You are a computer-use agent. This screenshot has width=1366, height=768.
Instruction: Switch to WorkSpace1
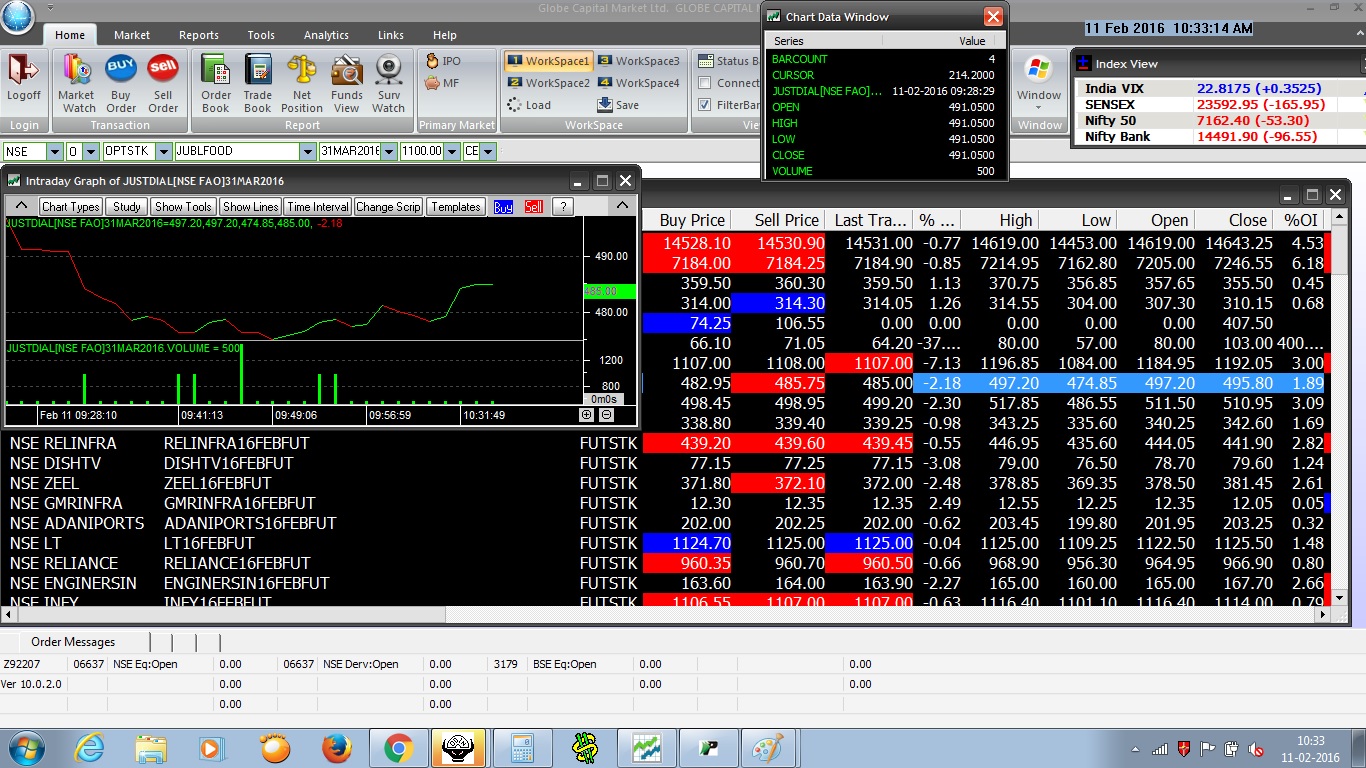pyautogui.click(x=548, y=61)
